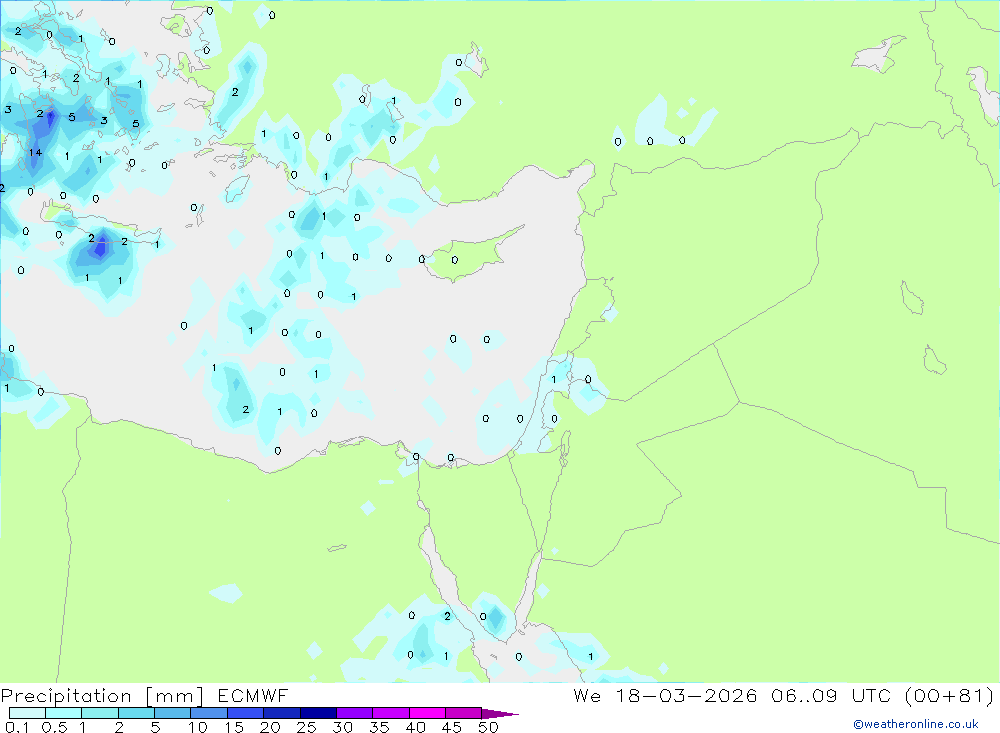Click the '50' legend scale value
The width and height of the screenshot is (1000, 733).
point(488,727)
